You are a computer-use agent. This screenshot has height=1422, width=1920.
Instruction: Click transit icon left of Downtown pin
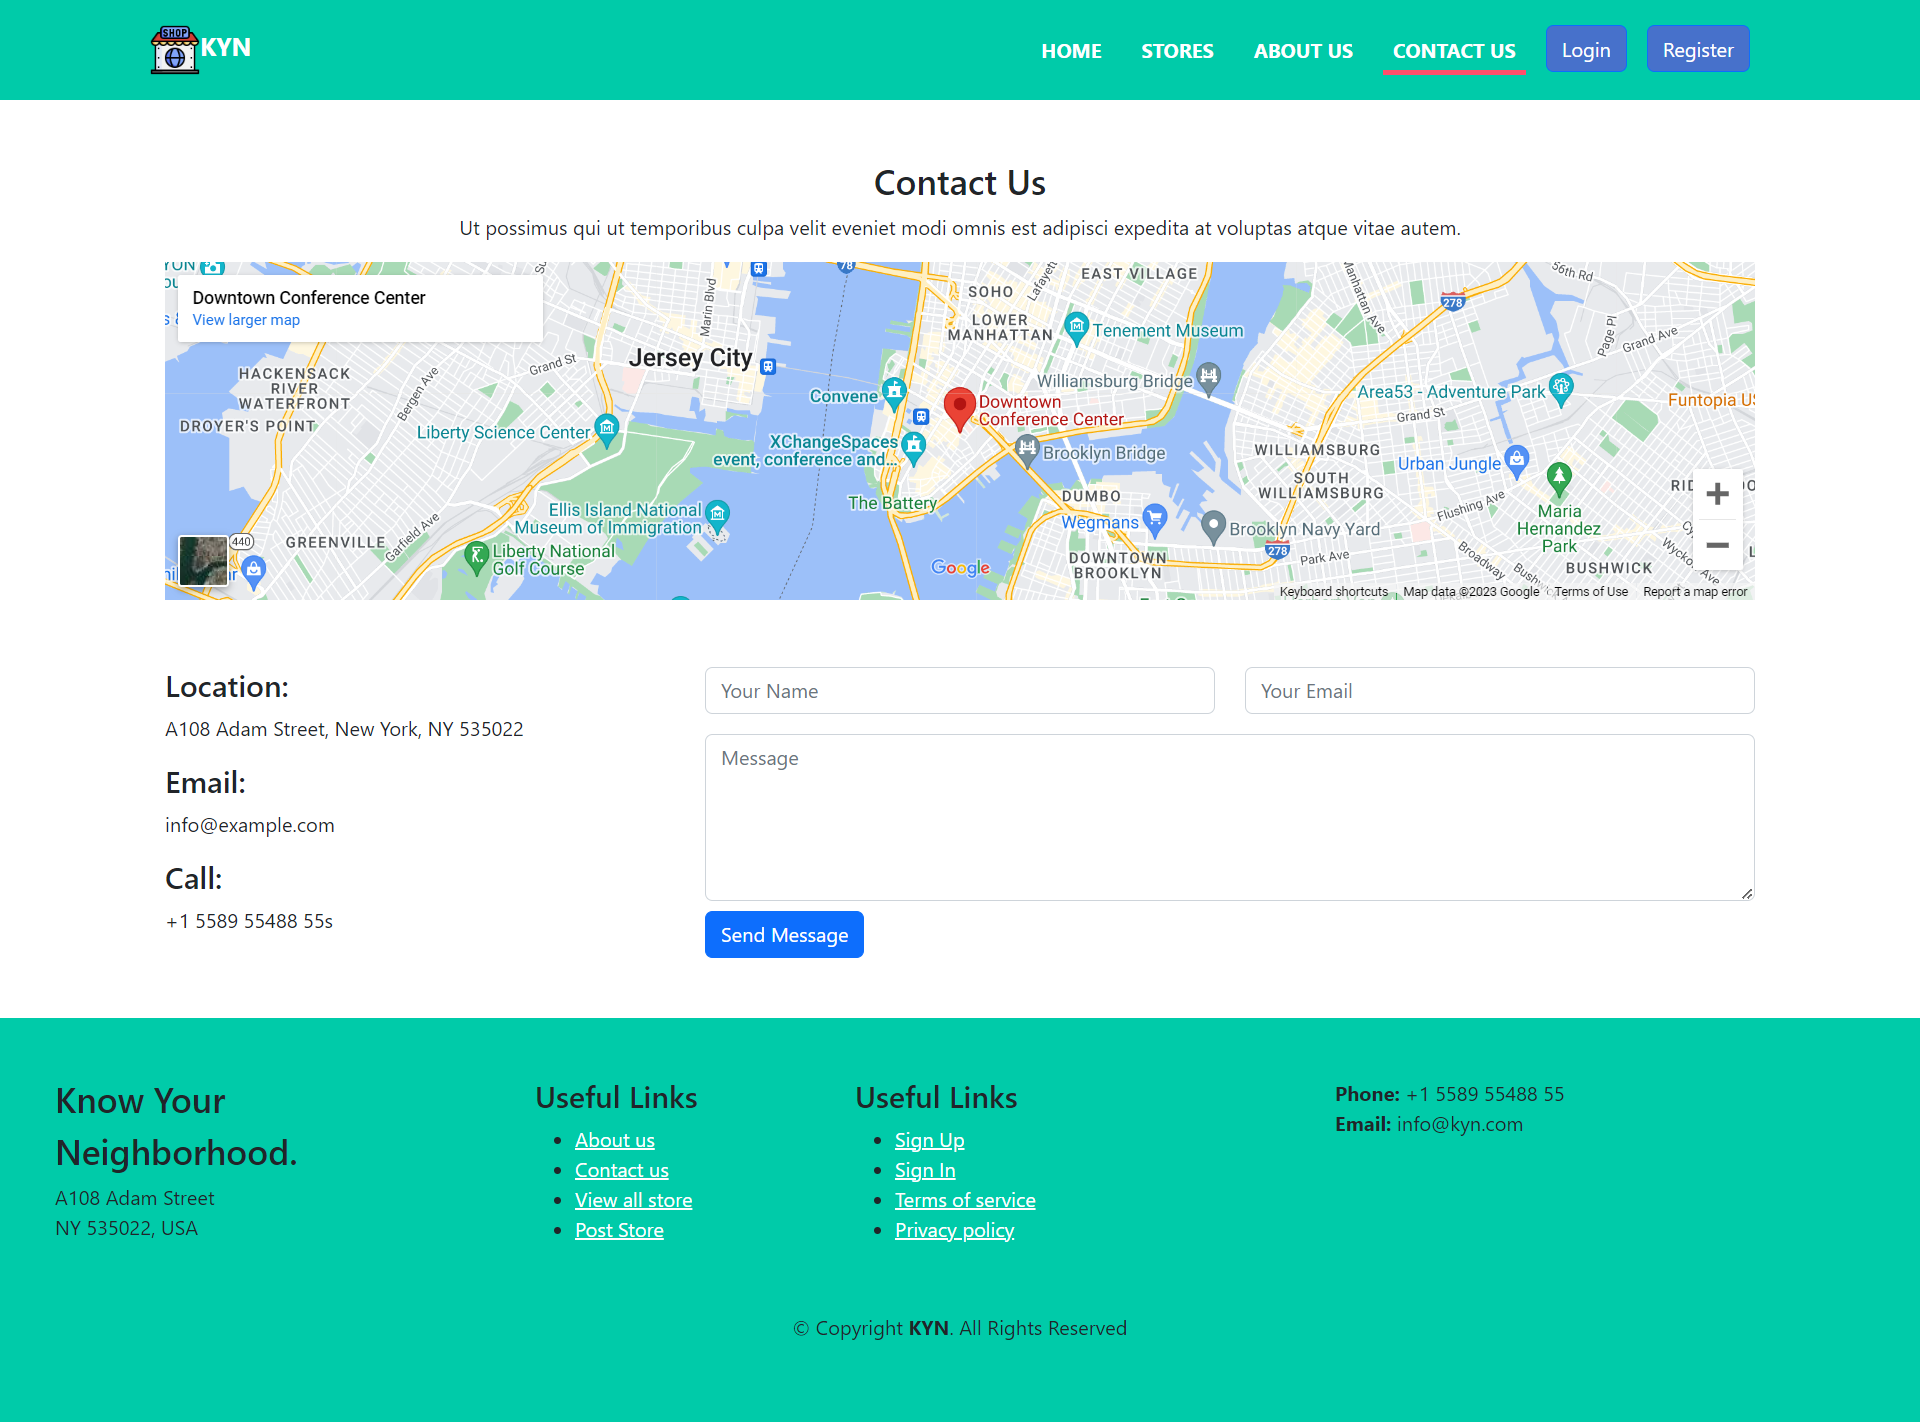pyautogui.click(x=922, y=417)
